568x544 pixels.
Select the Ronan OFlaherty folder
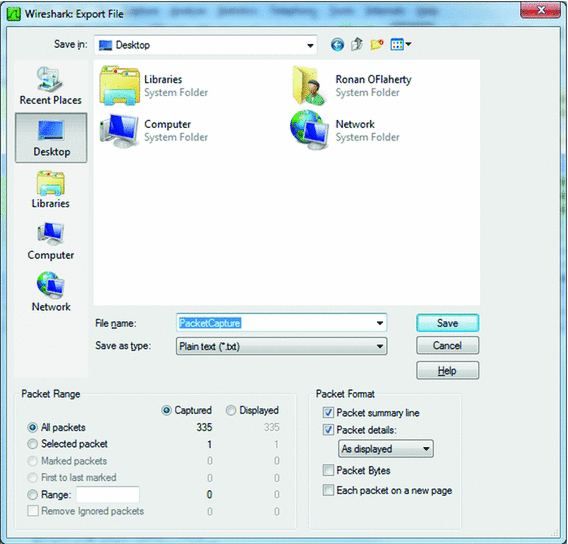352,86
